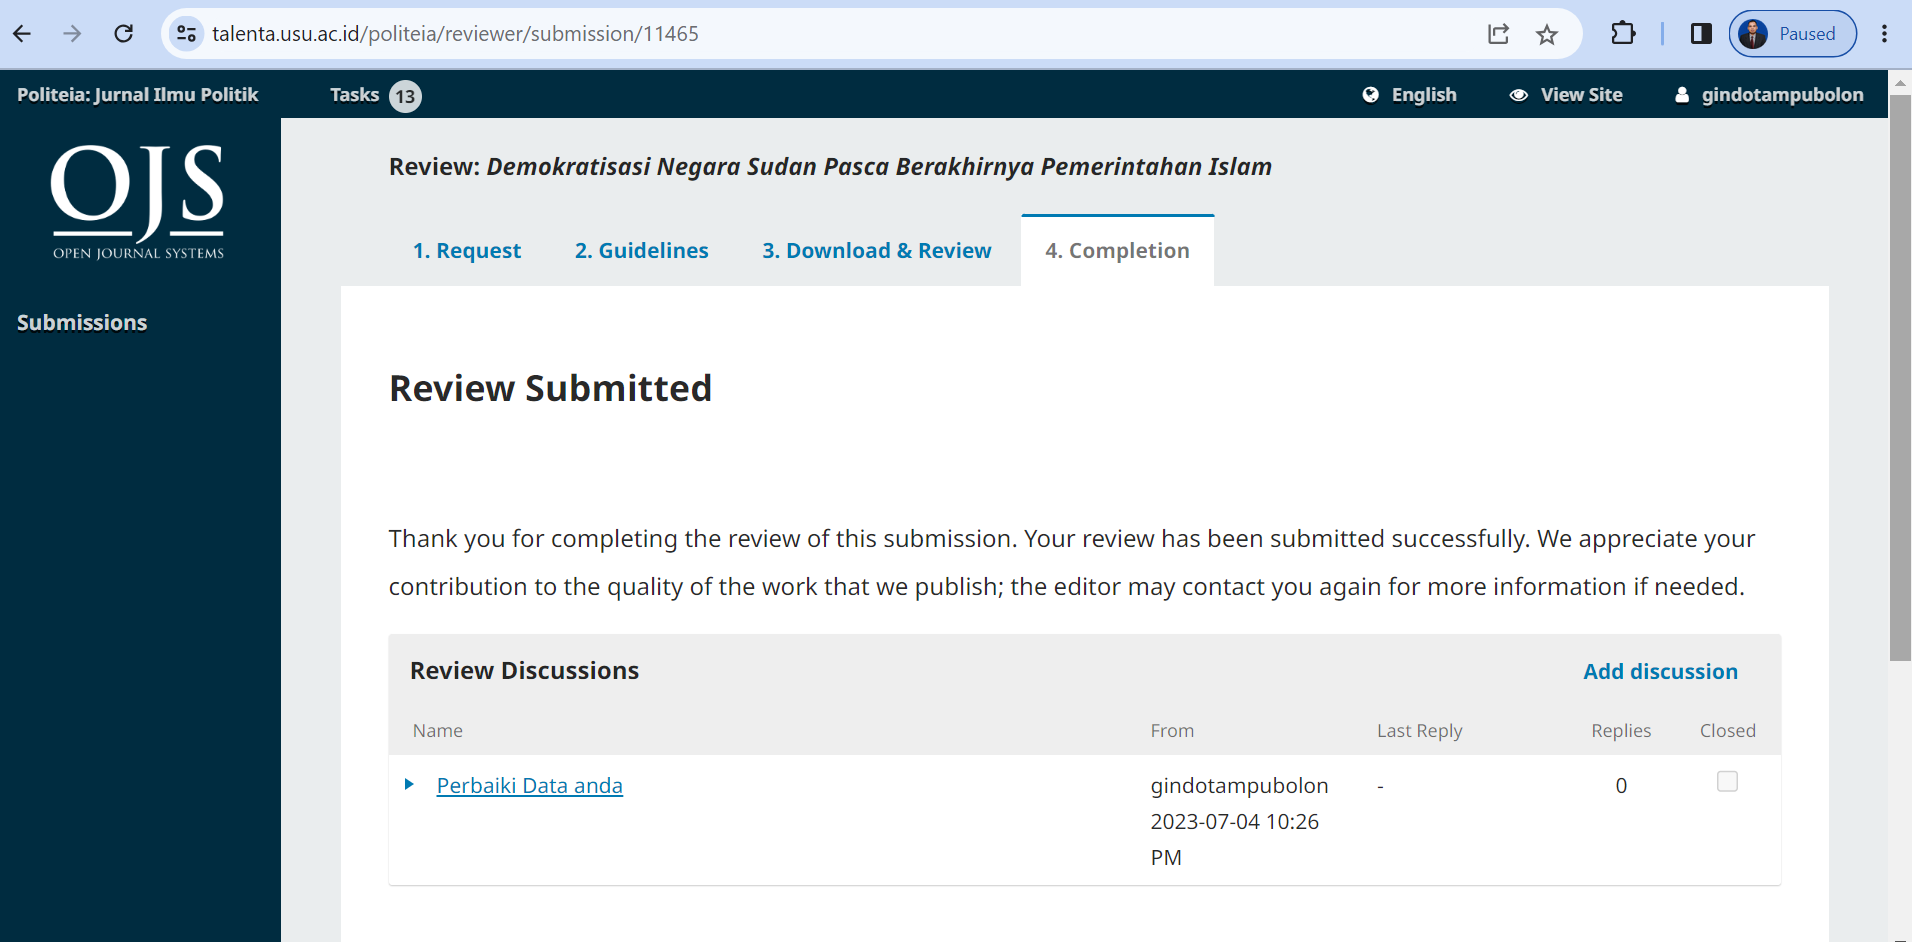Click Add discussion link
Viewport: 1912px width, 942px height.
[x=1660, y=672]
